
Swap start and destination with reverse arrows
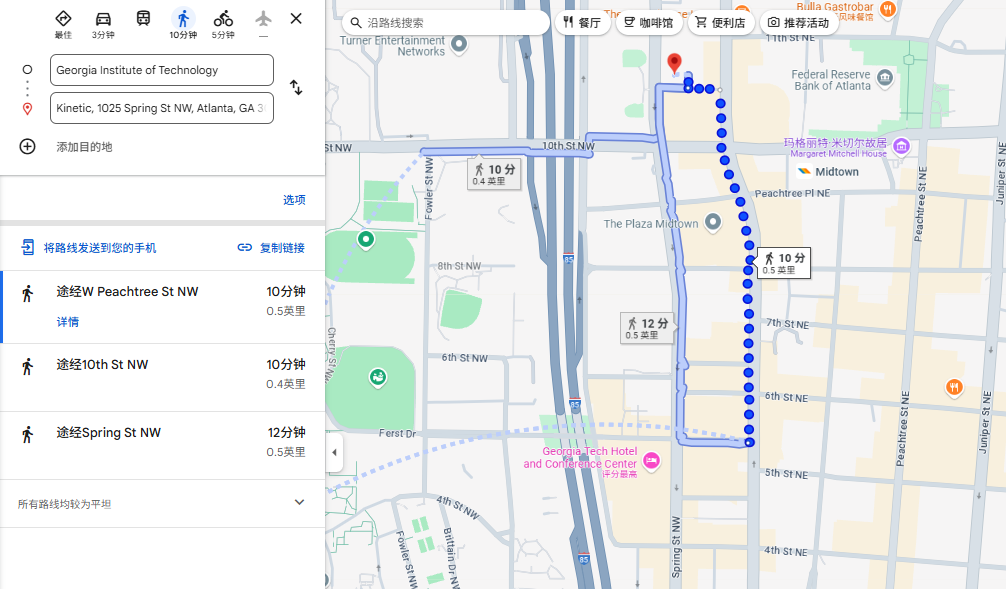pos(296,88)
